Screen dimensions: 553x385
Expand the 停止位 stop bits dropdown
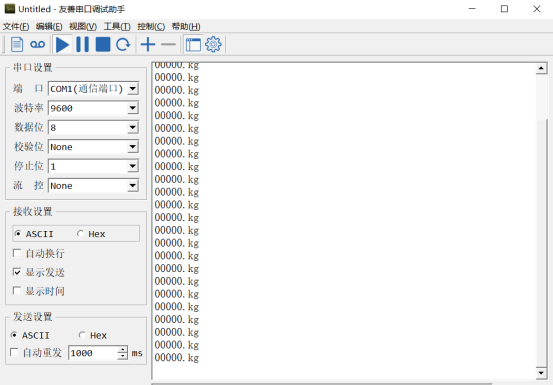click(133, 166)
